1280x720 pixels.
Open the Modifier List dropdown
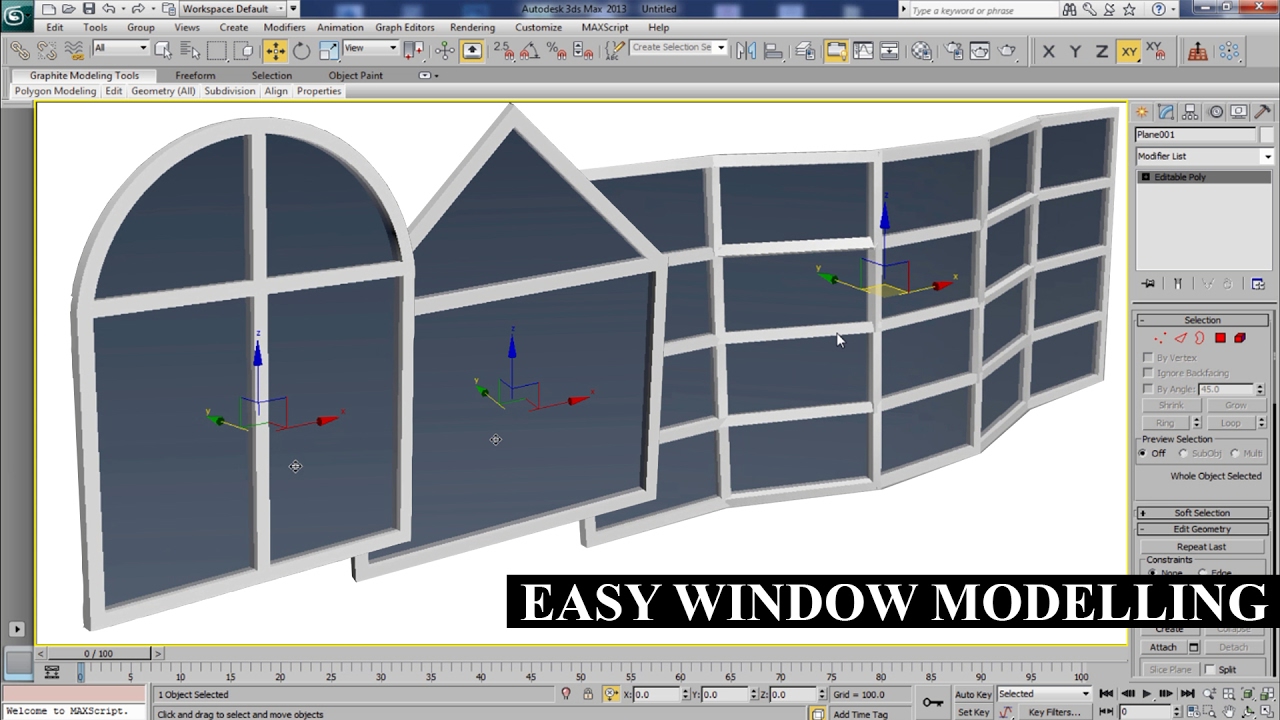1204,156
